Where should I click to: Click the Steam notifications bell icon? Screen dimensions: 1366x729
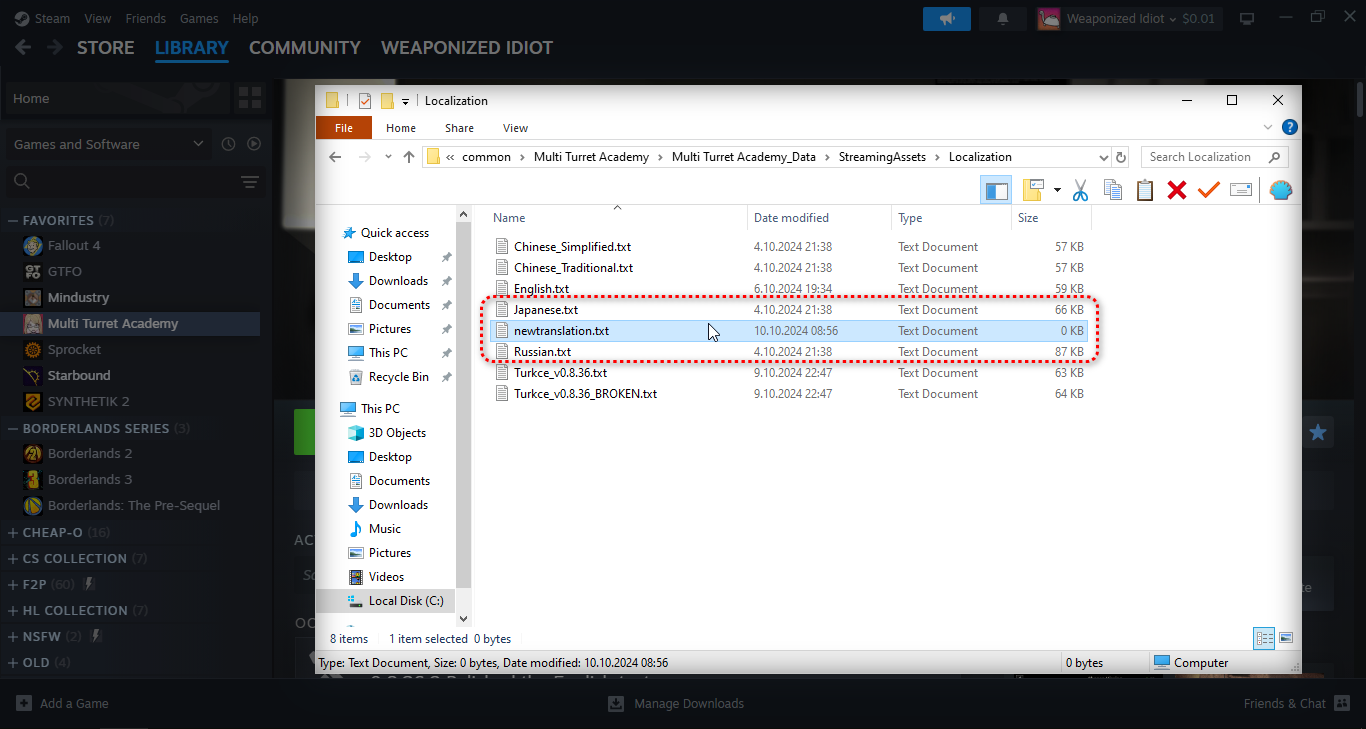coord(1002,18)
